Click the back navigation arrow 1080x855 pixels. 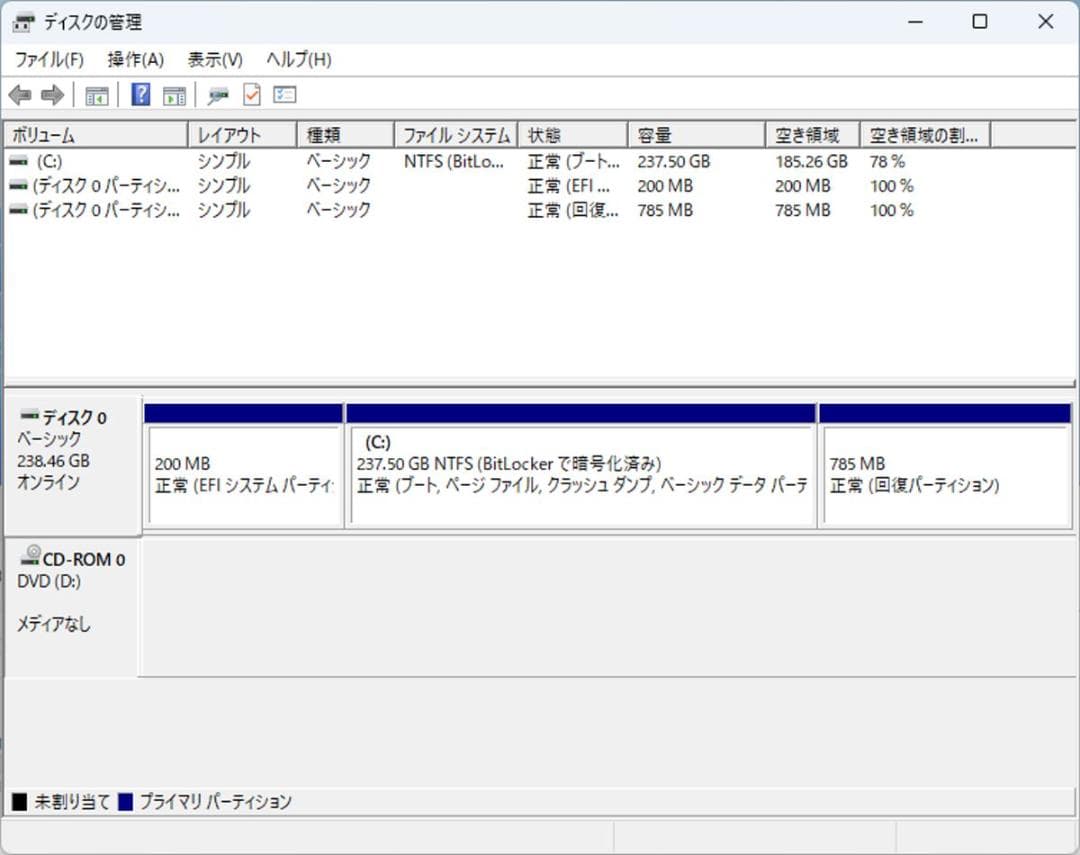pos(20,94)
